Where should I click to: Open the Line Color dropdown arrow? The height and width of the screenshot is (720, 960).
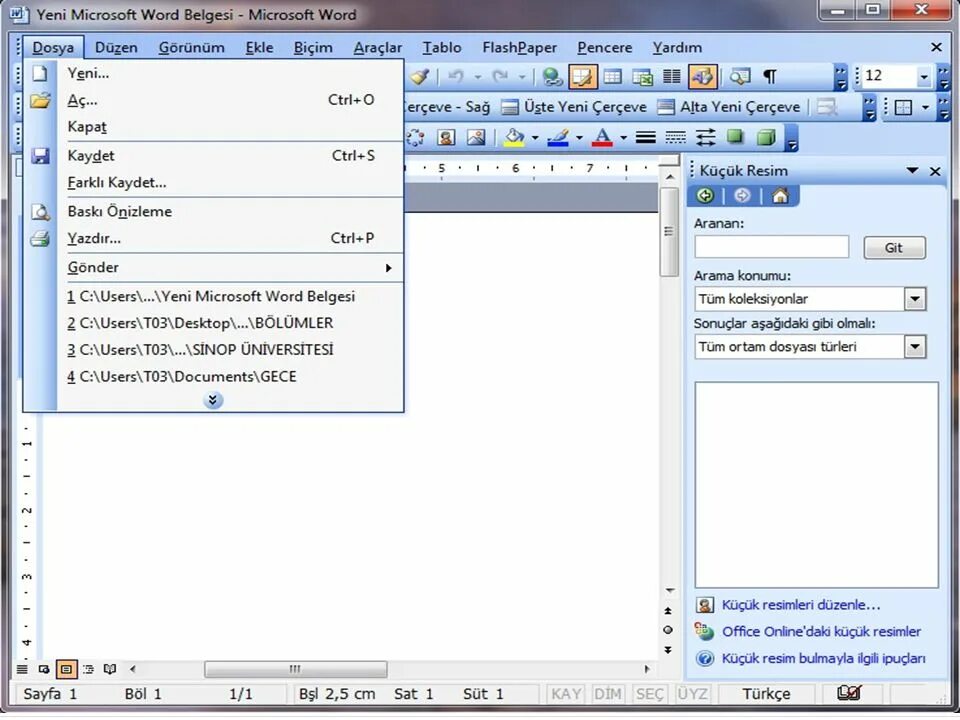coord(579,137)
